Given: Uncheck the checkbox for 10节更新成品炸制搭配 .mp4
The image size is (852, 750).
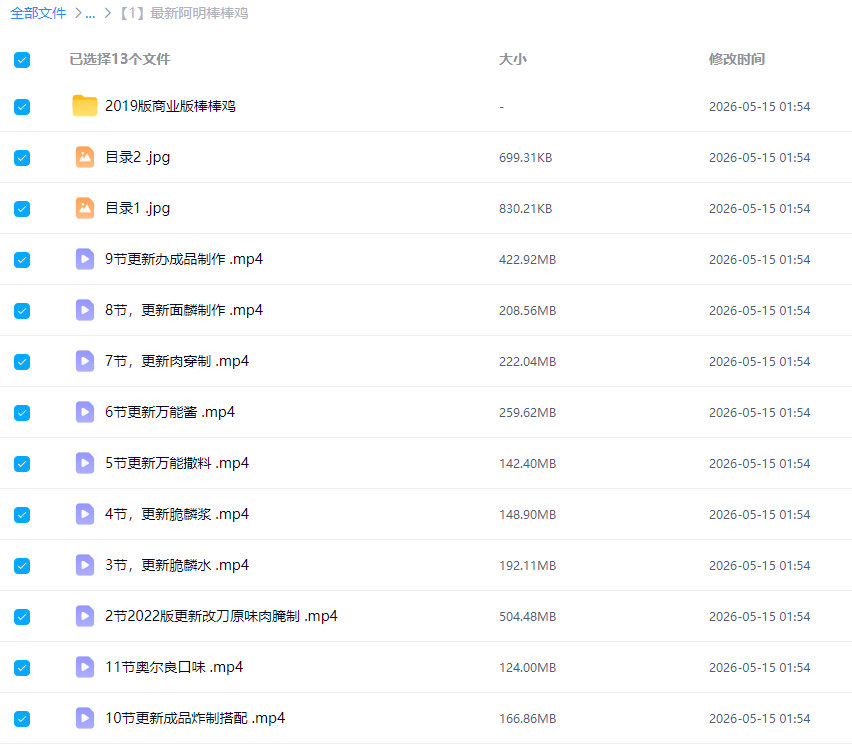Looking at the screenshot, I should [x=22, y=719].
